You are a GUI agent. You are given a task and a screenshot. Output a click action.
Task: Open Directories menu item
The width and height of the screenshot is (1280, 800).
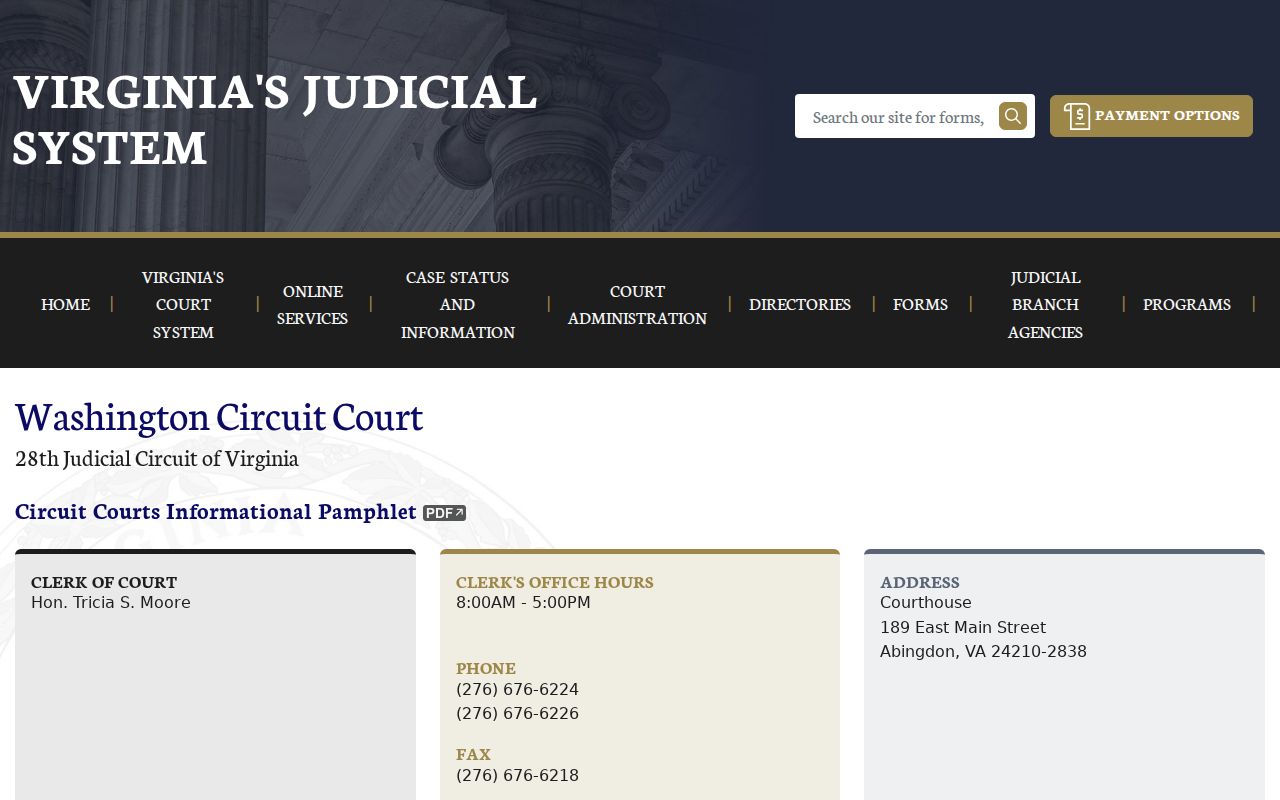800,304
